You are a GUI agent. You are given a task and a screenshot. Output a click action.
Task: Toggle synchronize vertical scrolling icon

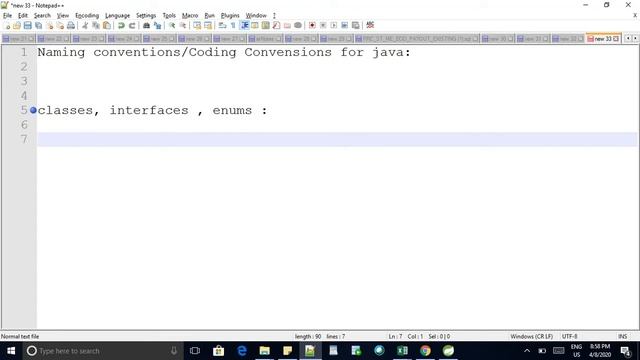[197, 25]
